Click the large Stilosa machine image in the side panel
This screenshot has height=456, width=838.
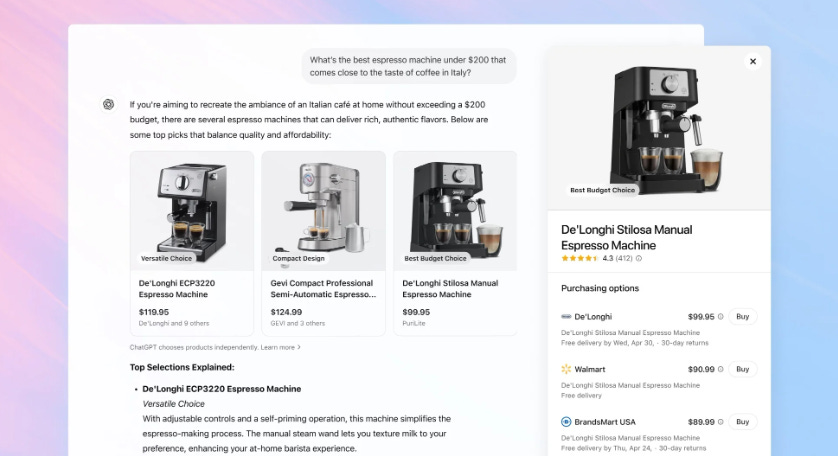(x=659, y=128)
